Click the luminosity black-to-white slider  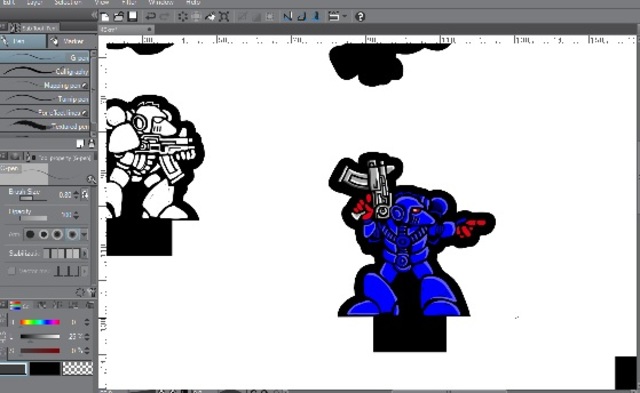click(x=40, y=336)
